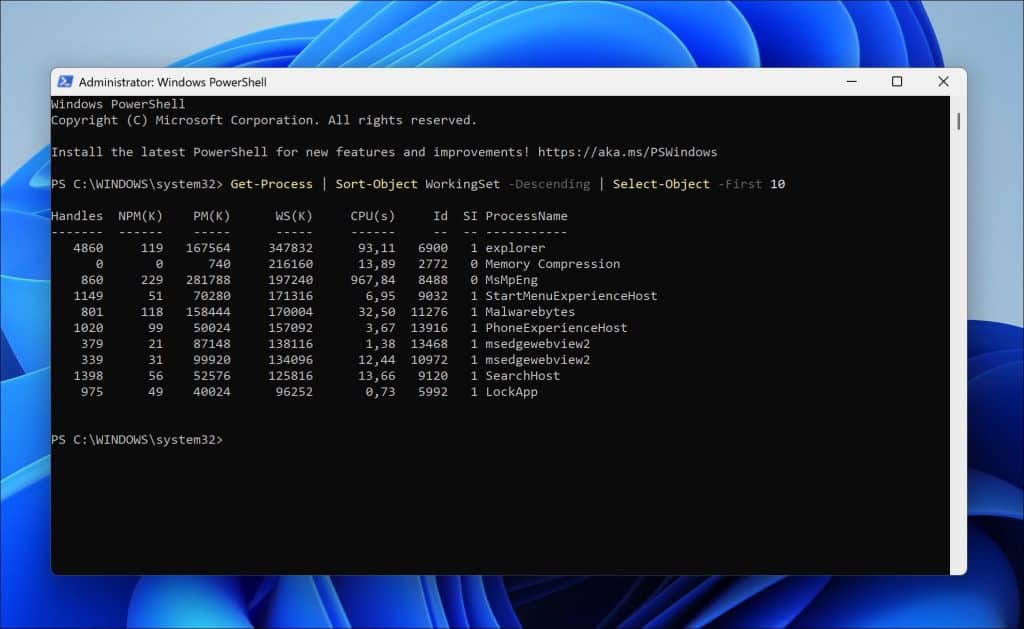Screen dimensions: 1024x629
Task: Close the Administrator PowerShell window
Action: click(x=943, y=82)
